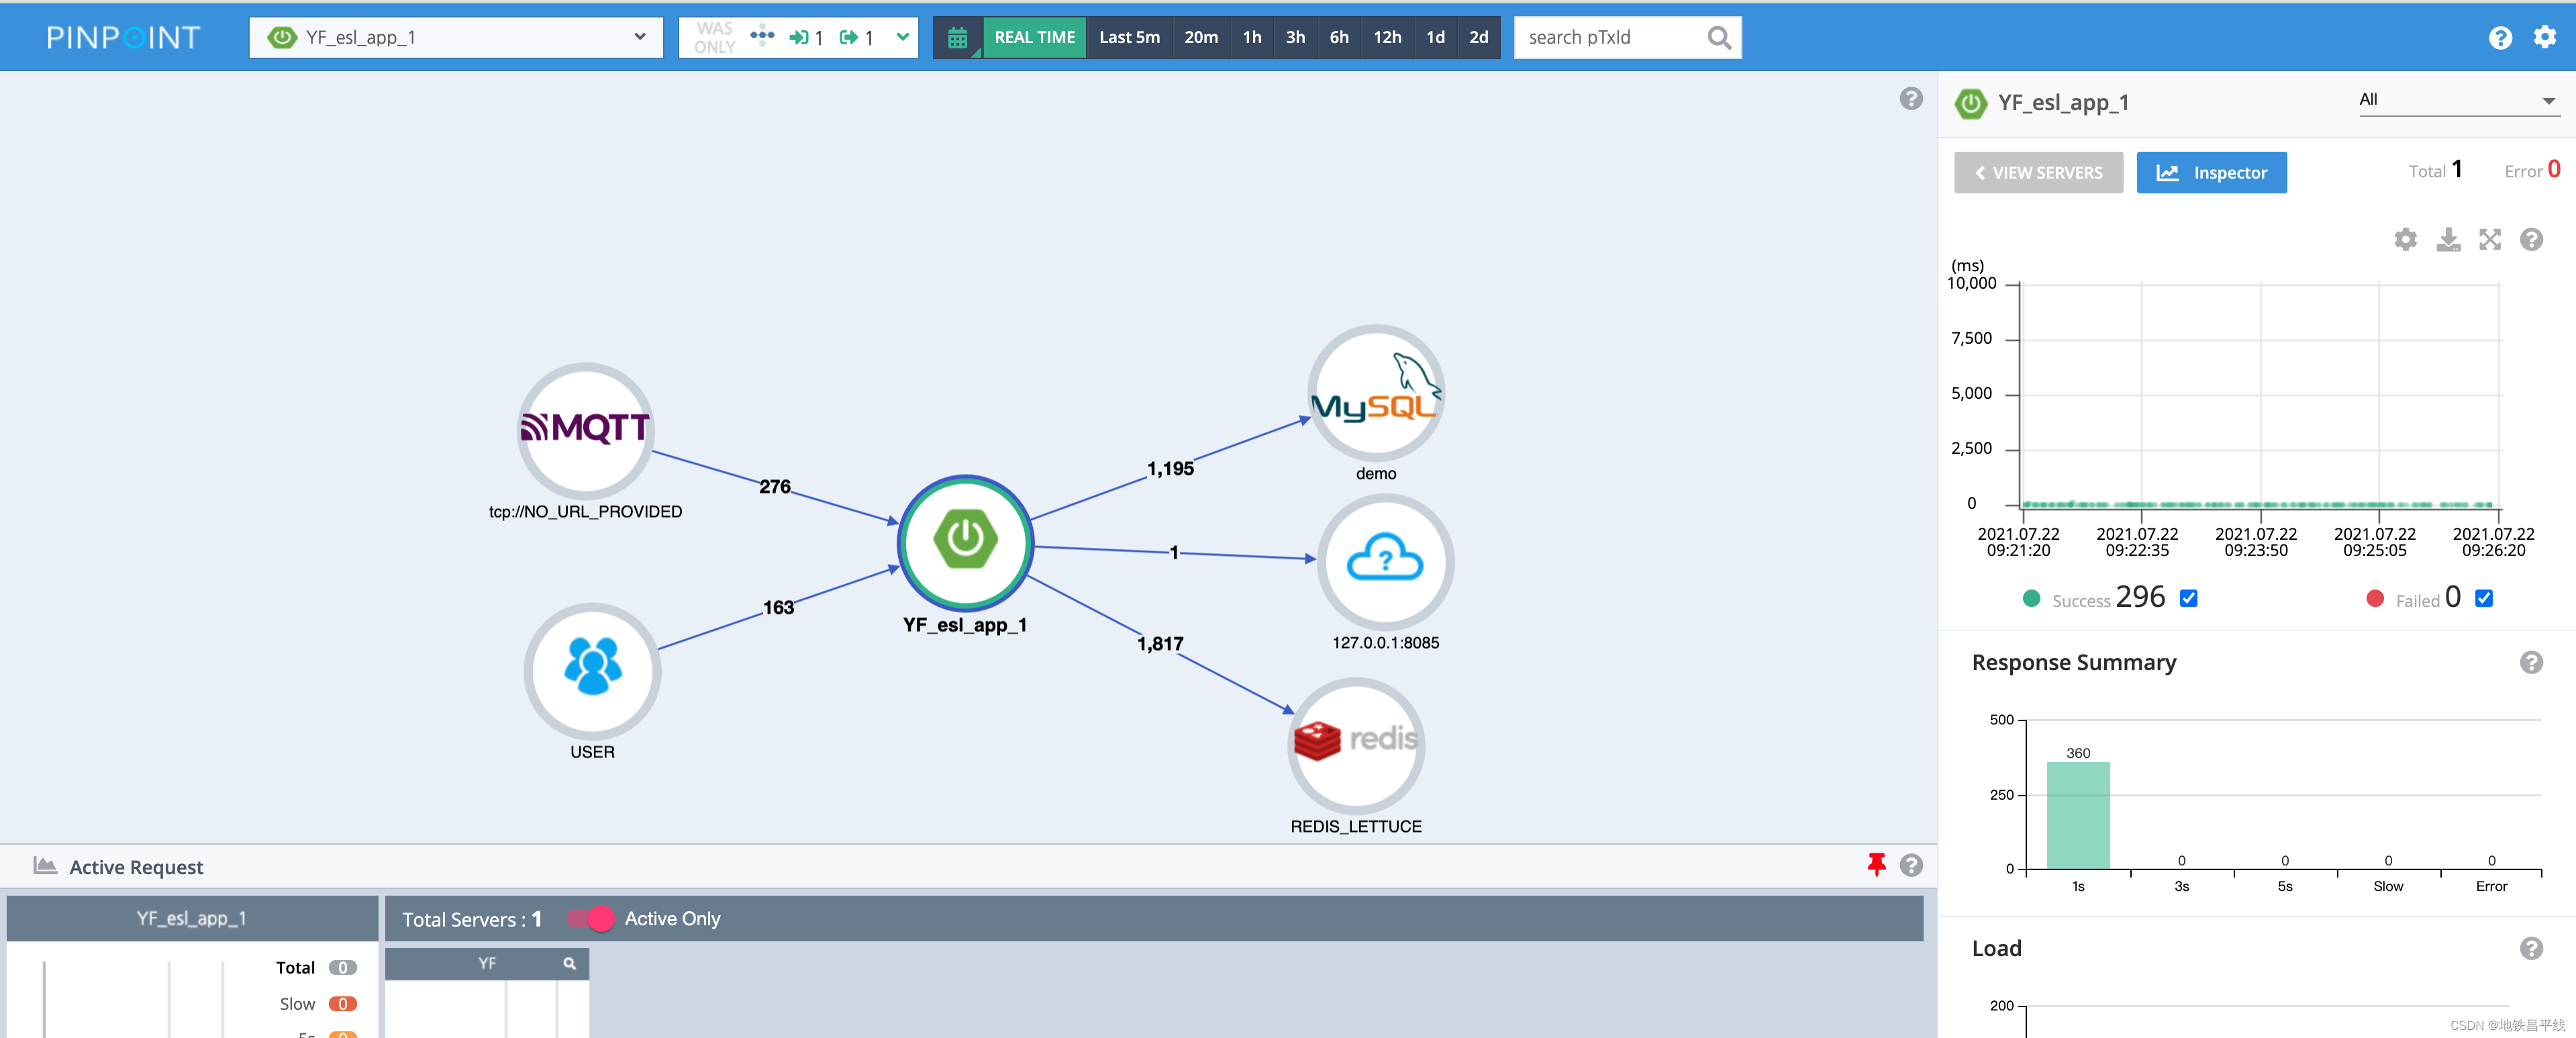This screenshot has width=2576, height=1038.
Task: Uncheck the Success checkbox
Action: point(2188,598)
